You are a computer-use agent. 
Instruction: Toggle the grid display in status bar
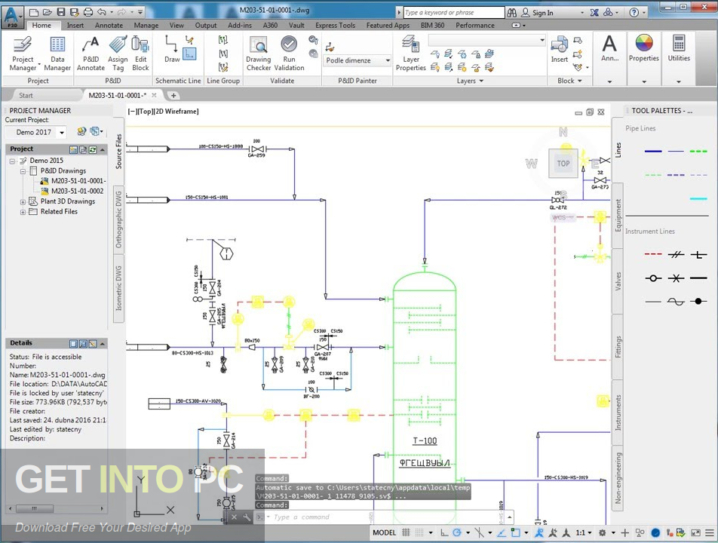(406, 532)
